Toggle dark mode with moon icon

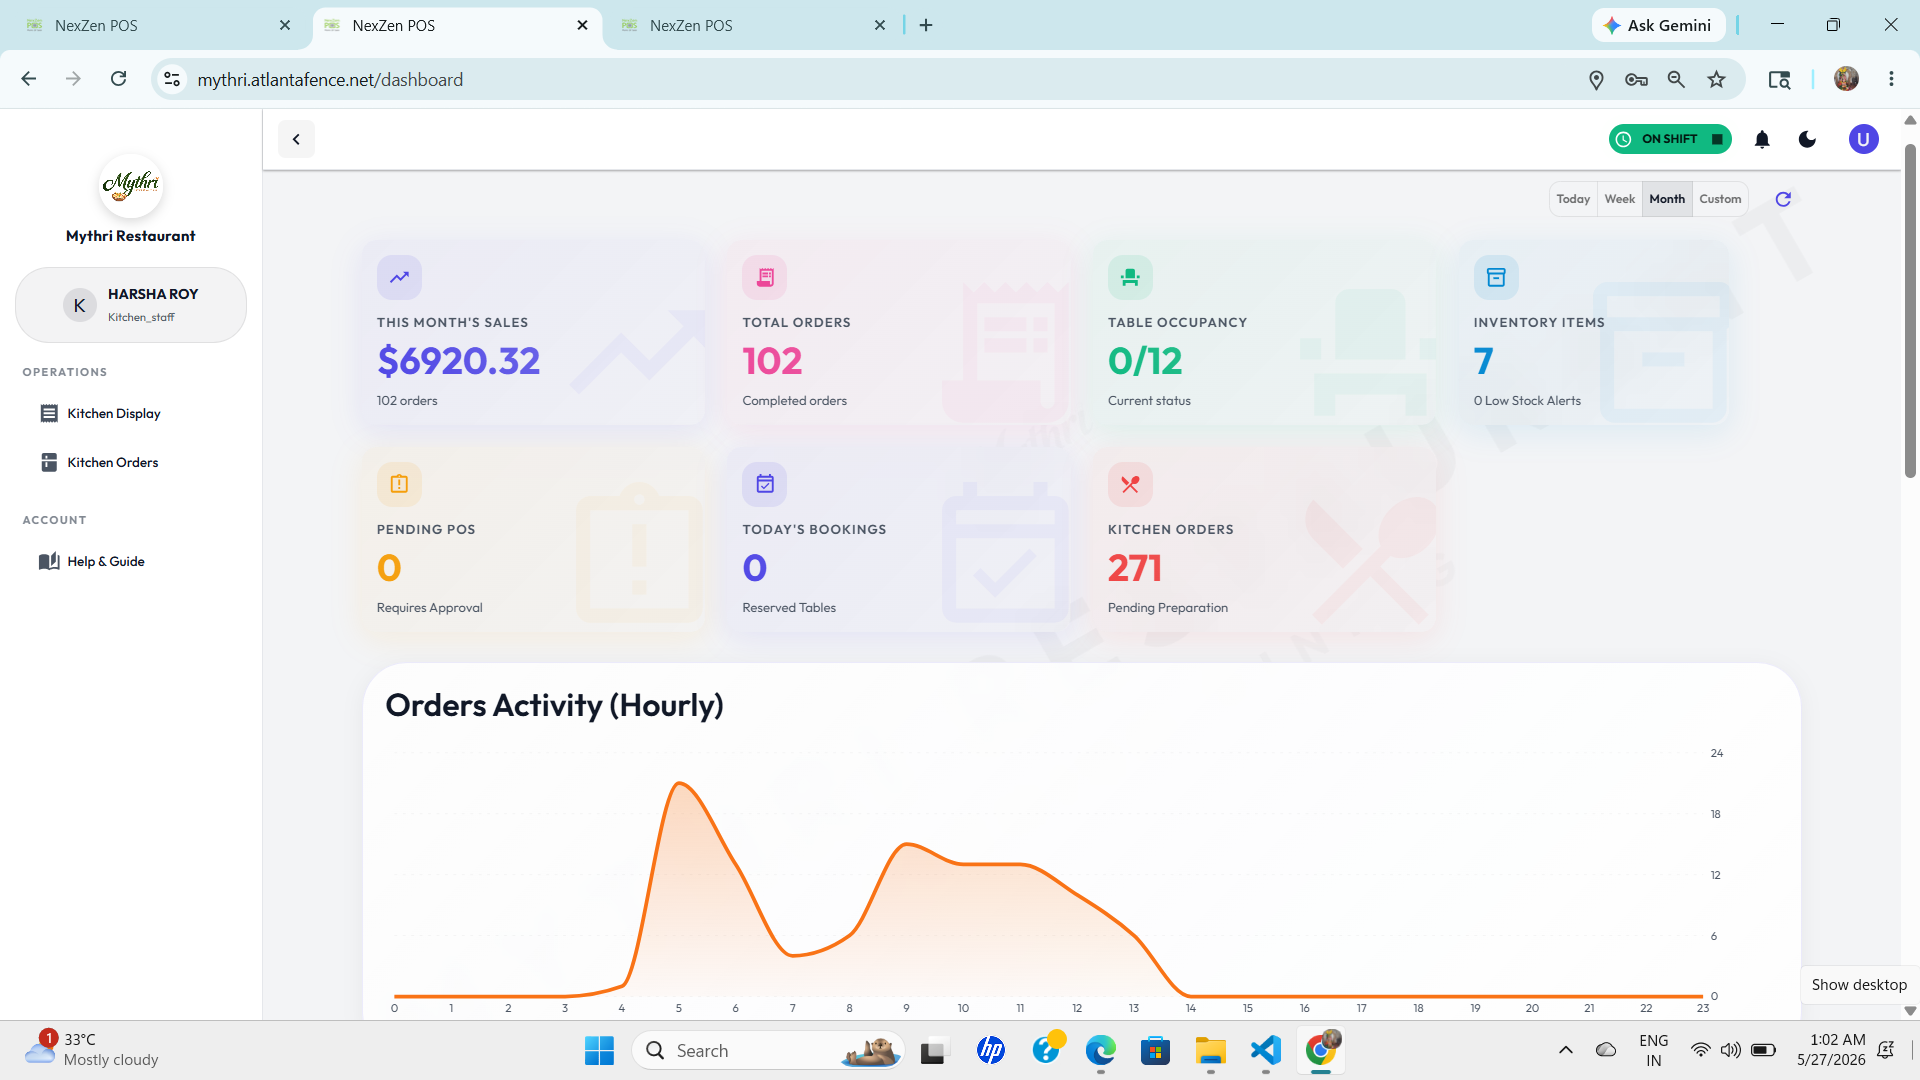pyautogui.click(x=1807, y=139)
